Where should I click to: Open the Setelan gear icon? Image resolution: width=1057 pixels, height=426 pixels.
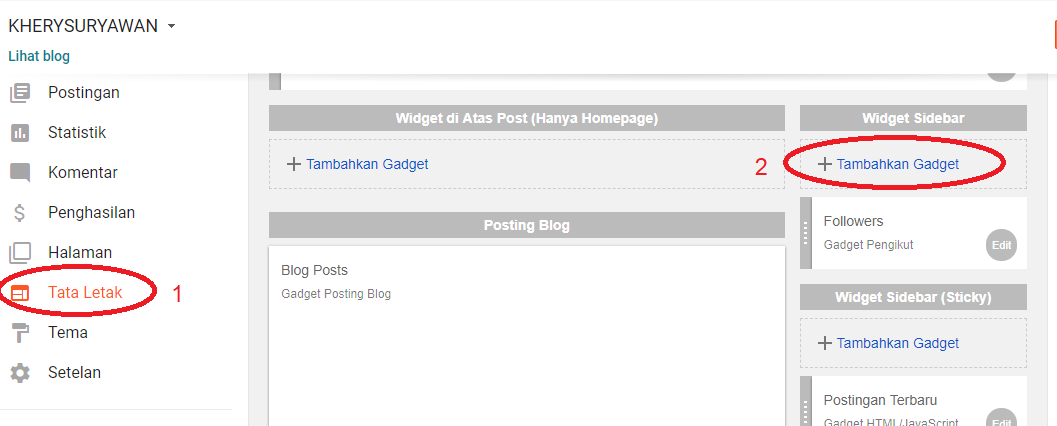(x=20, y=373)
